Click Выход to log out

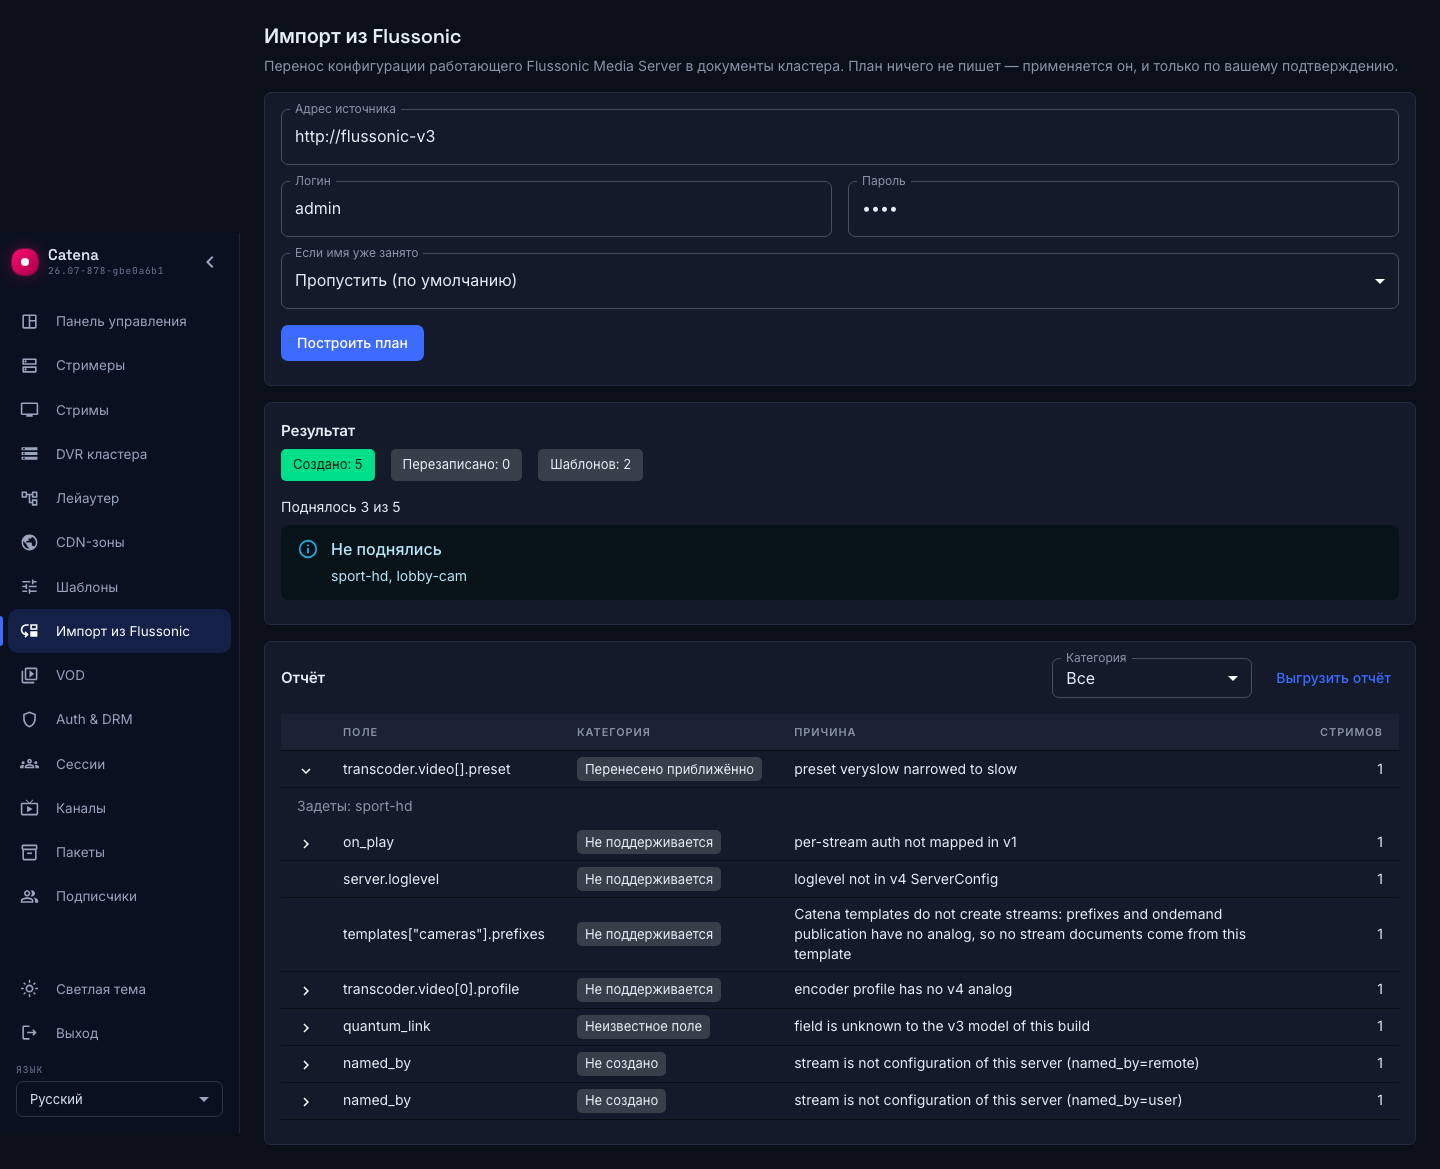[x=120, y=1033]
